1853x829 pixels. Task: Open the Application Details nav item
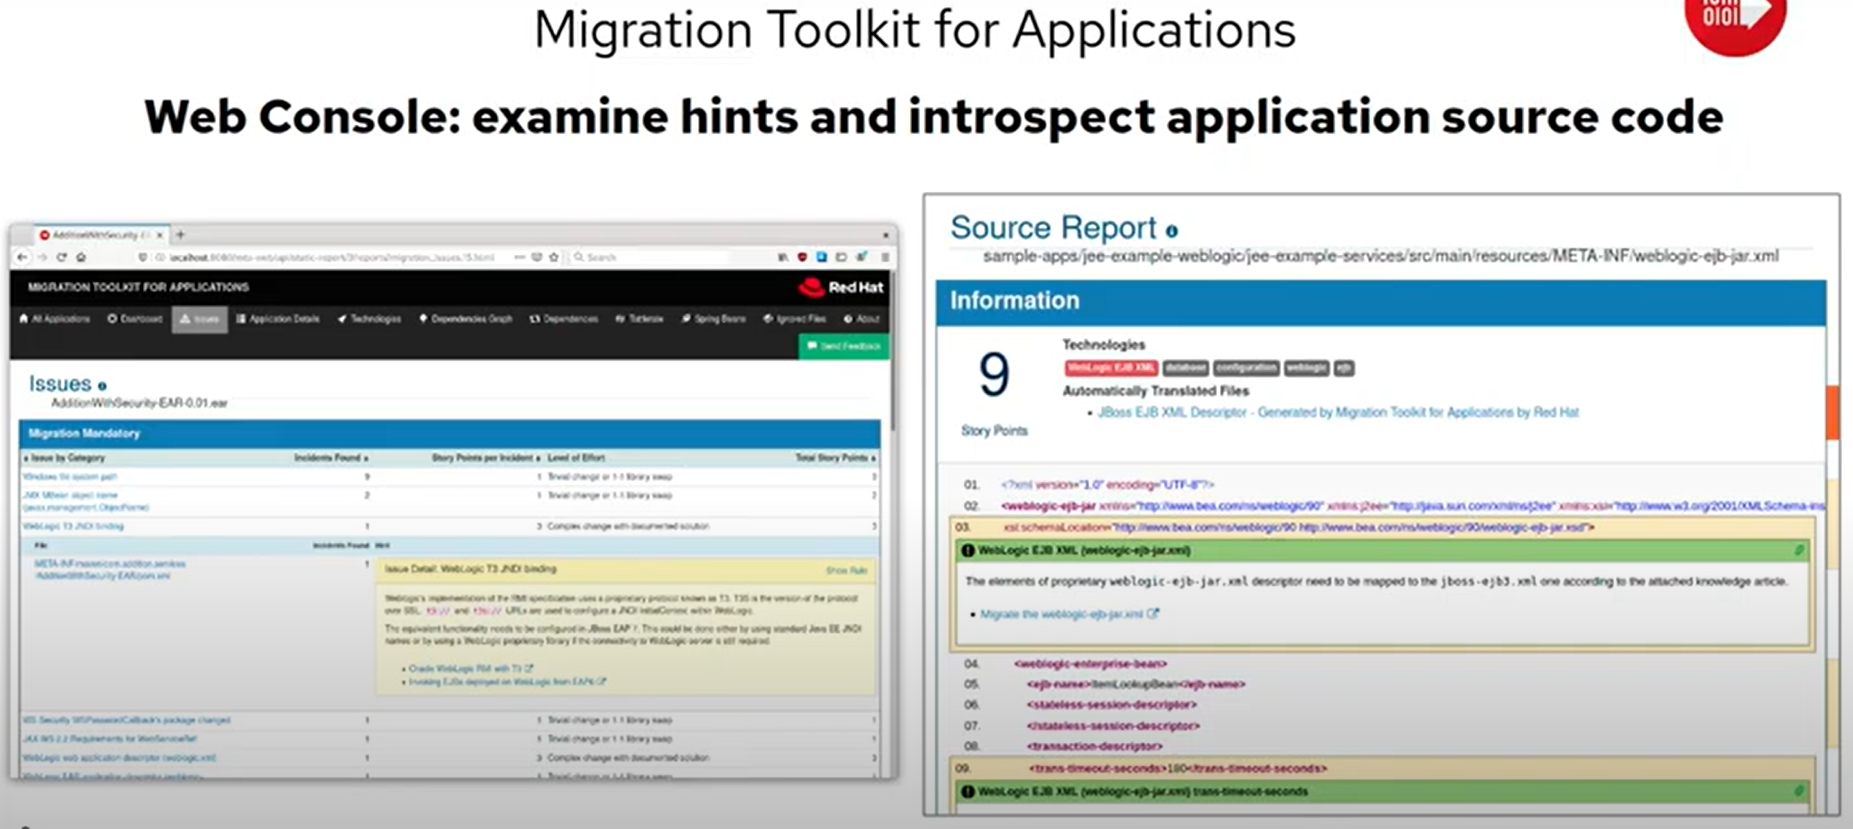278,319
